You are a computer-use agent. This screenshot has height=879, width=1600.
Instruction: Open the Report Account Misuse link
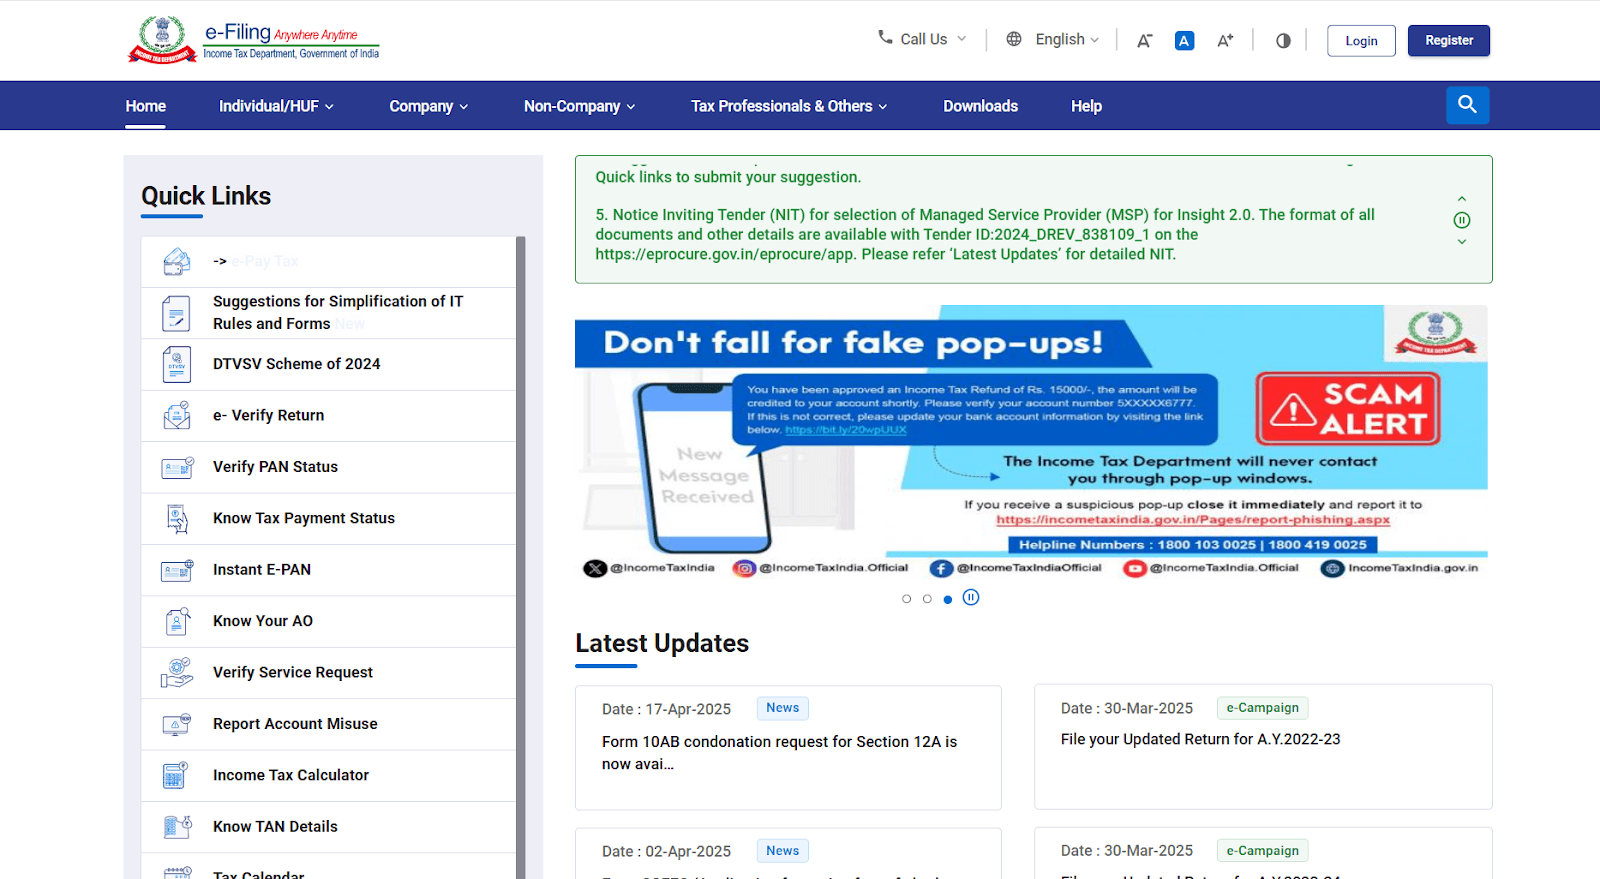329,724
